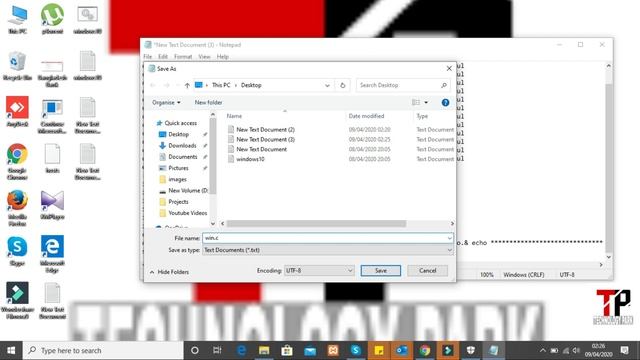
Task: Open the Organise dropdown menu
Action: tap(166, 102)
